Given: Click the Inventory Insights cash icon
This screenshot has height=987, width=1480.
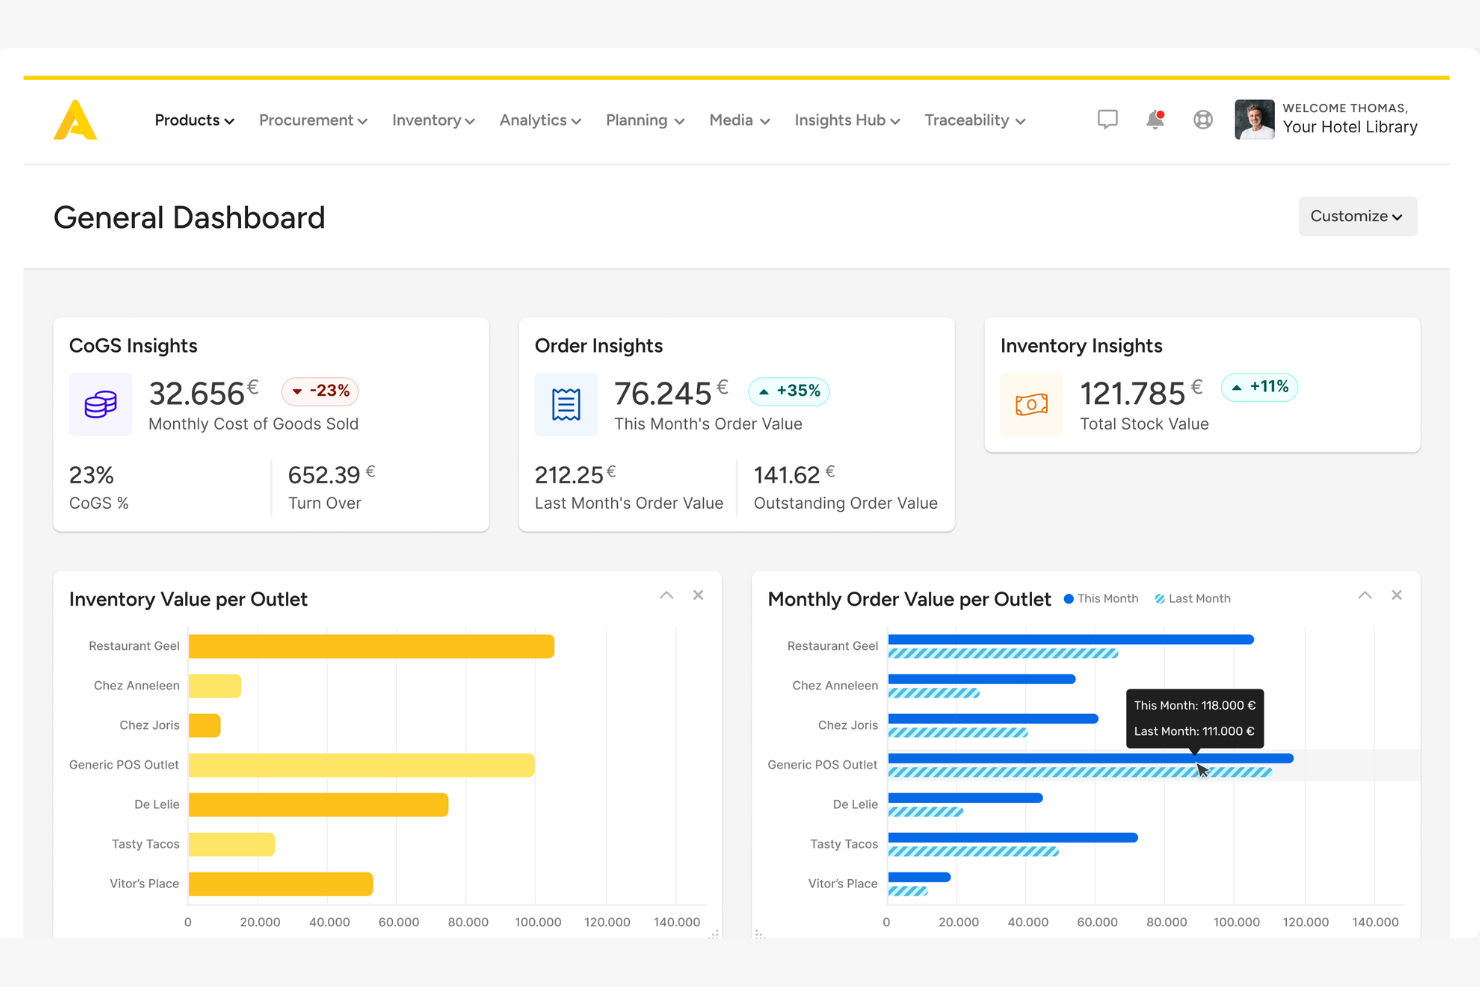Looking at the screenshot, I should (x=1031, y=404).
